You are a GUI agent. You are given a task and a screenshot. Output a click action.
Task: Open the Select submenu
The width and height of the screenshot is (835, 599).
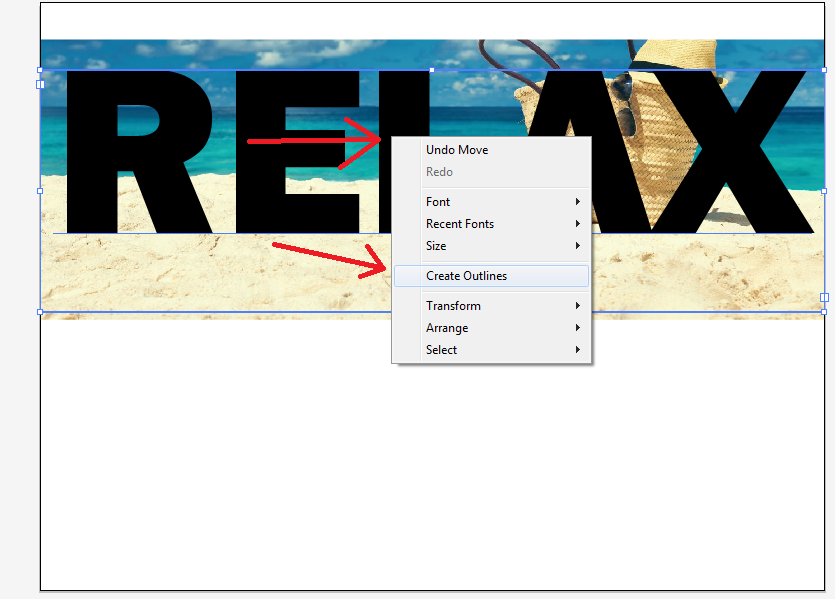[x=491, y=349]
